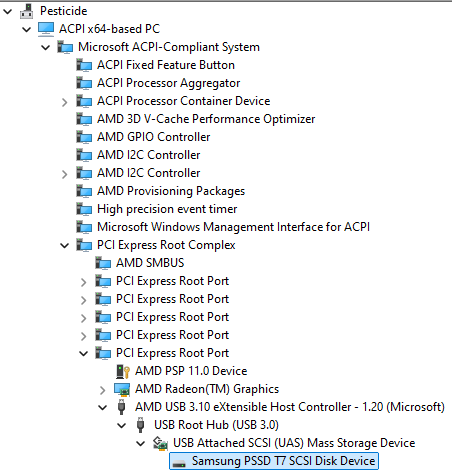Collapse the Pesticide root node

7,12
